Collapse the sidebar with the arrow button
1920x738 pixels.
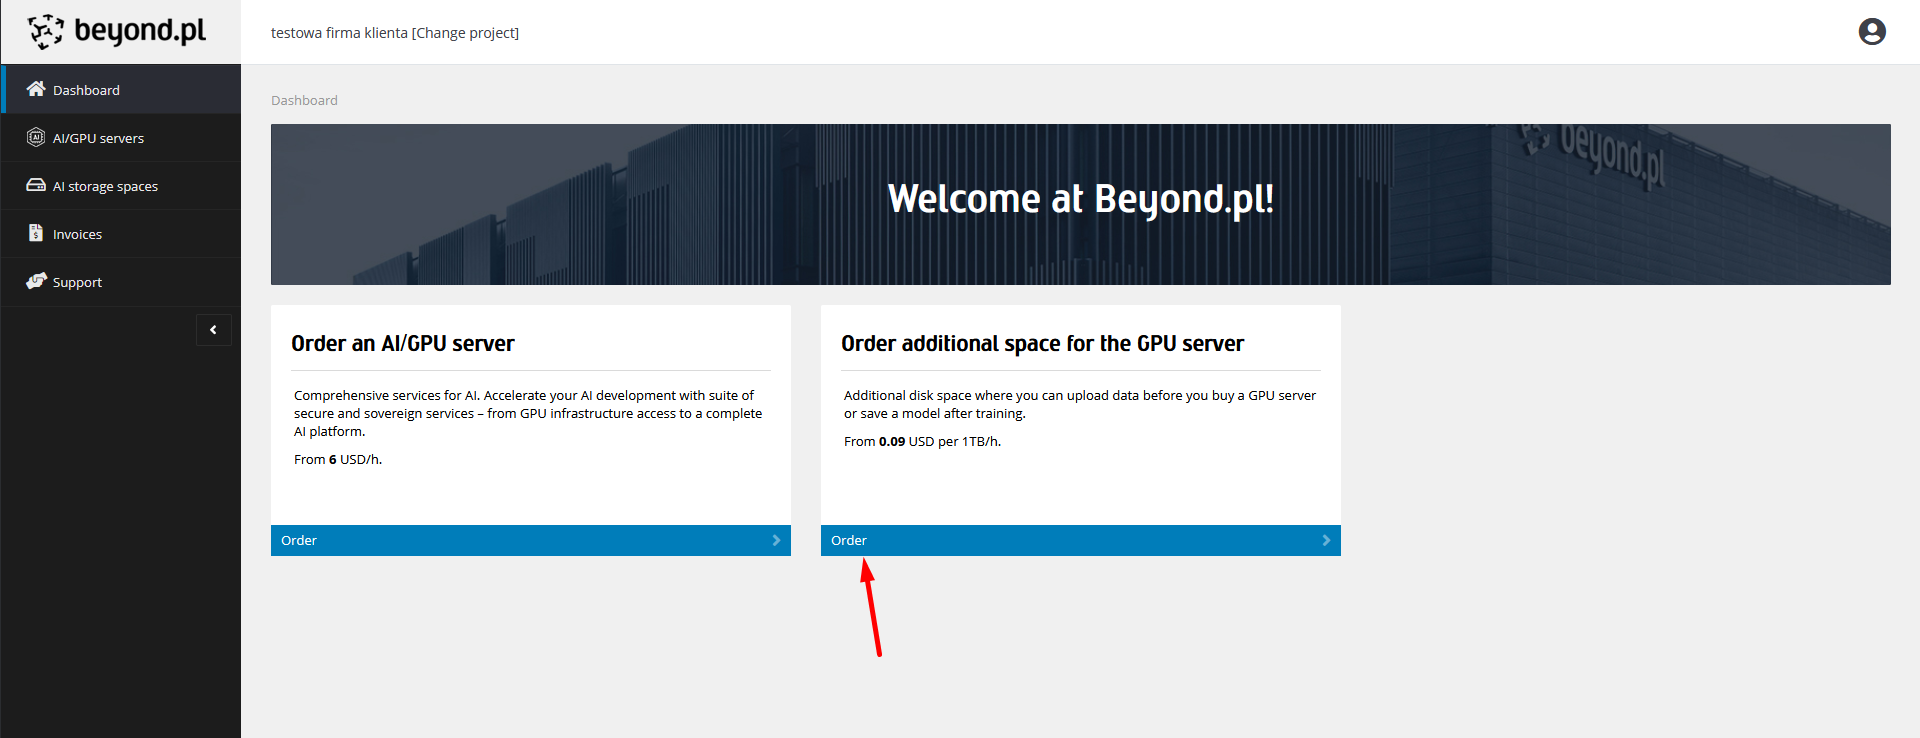tap(214, 330)
